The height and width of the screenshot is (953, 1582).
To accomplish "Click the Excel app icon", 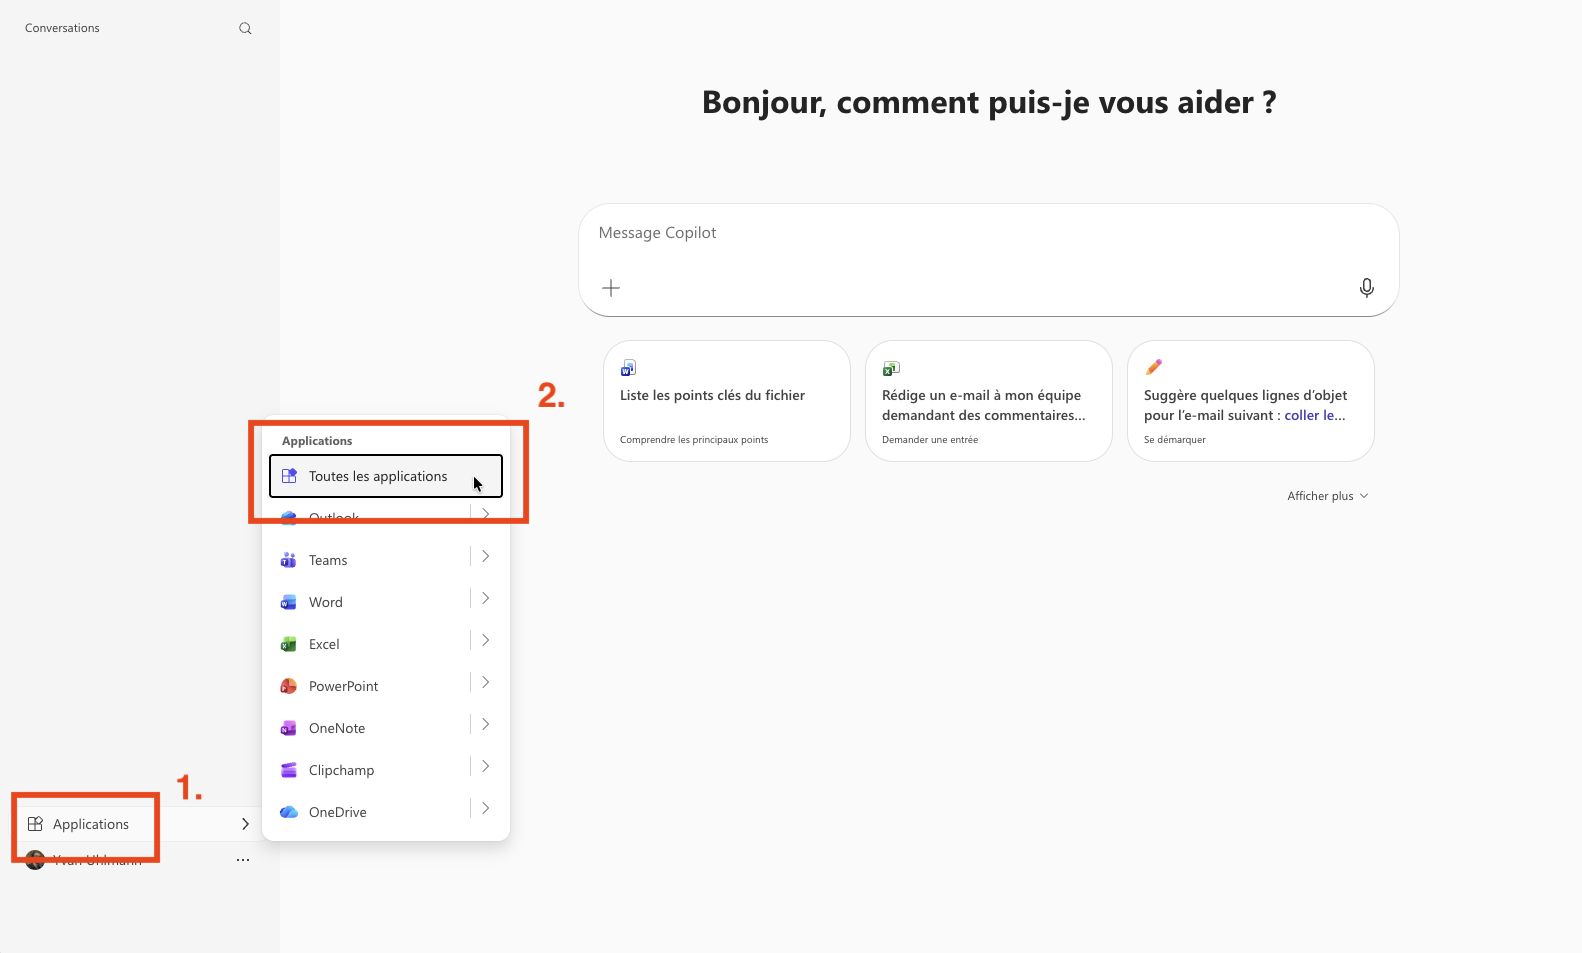I will click(x=289, y=644).
